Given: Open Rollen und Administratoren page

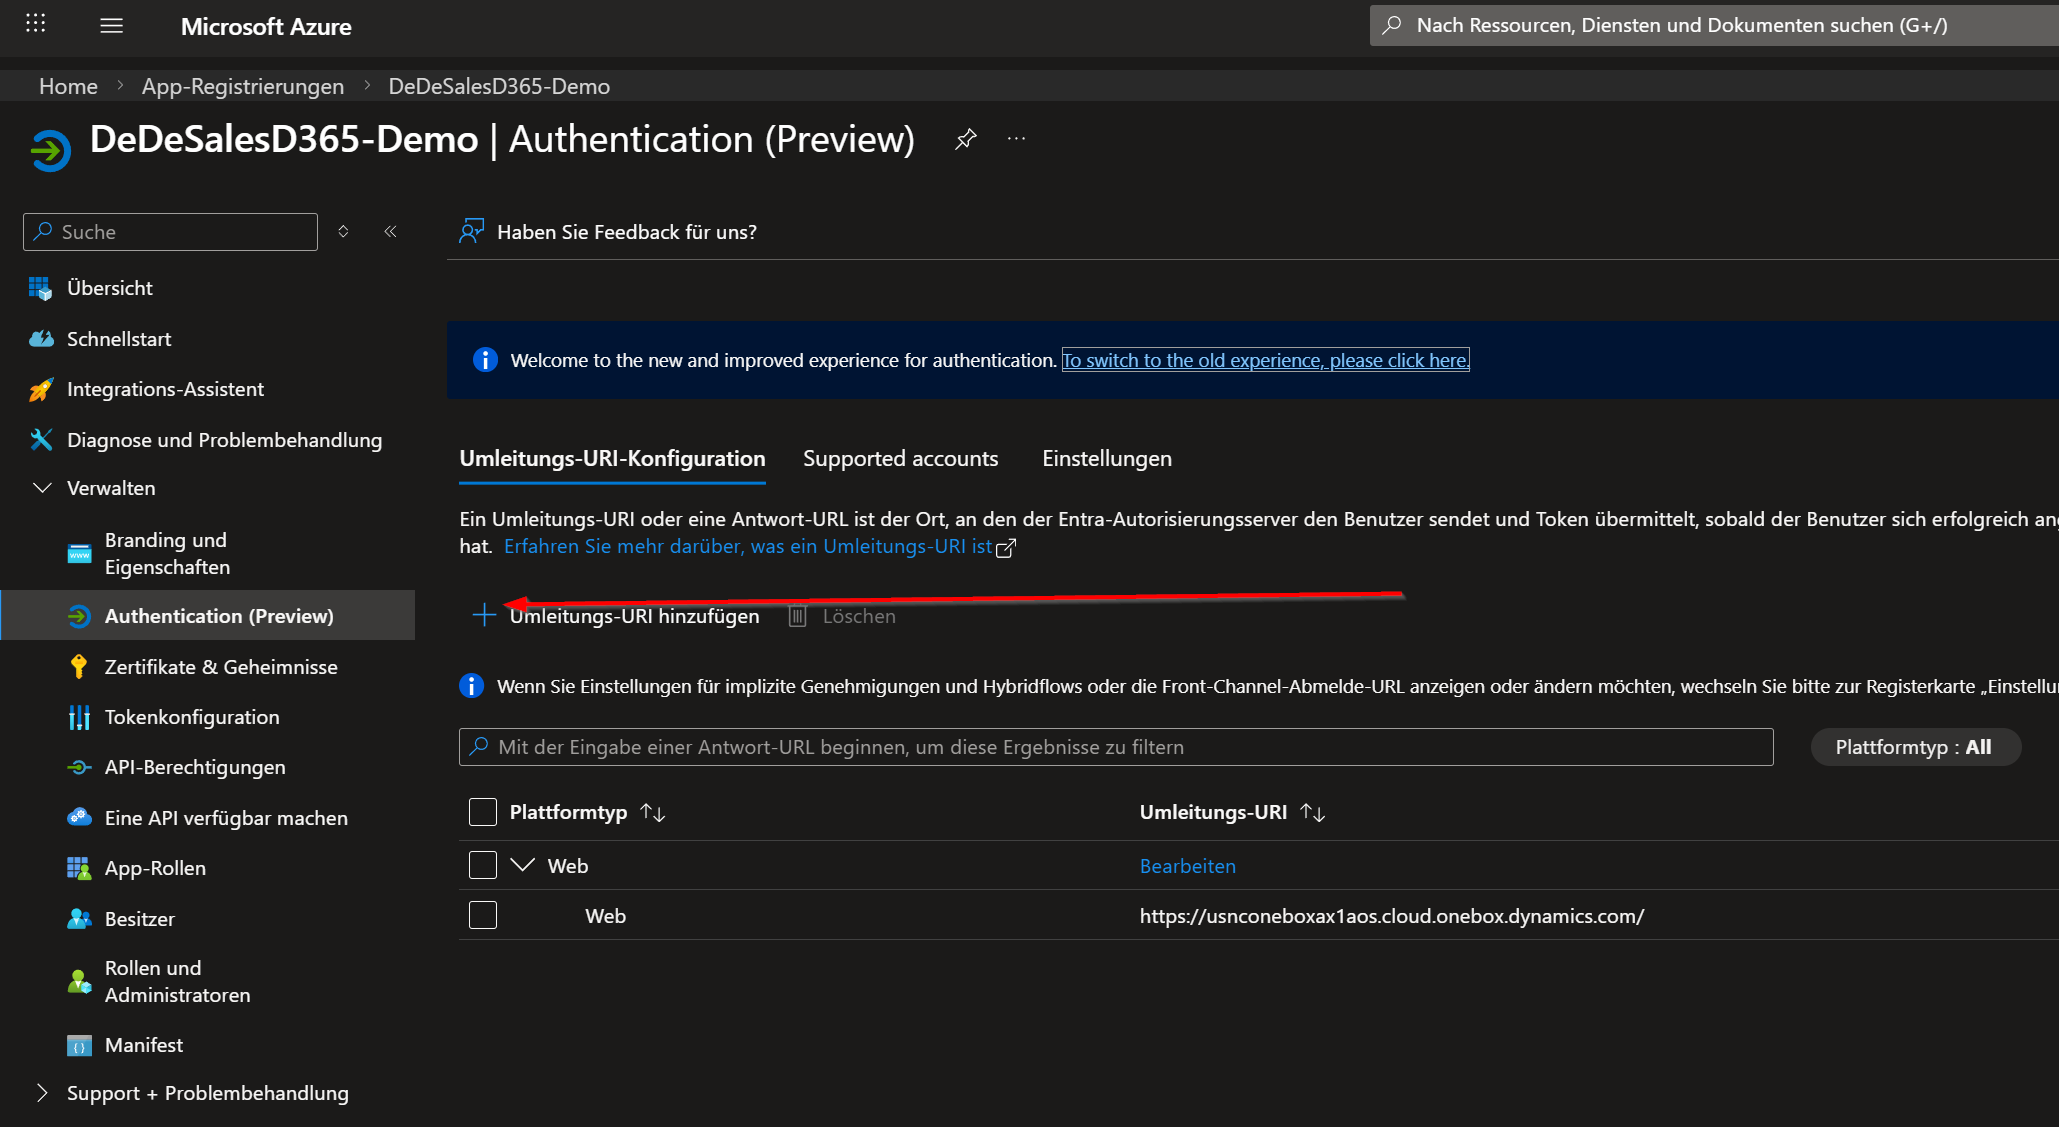Looking at the screenshot, I should point(178,982).
